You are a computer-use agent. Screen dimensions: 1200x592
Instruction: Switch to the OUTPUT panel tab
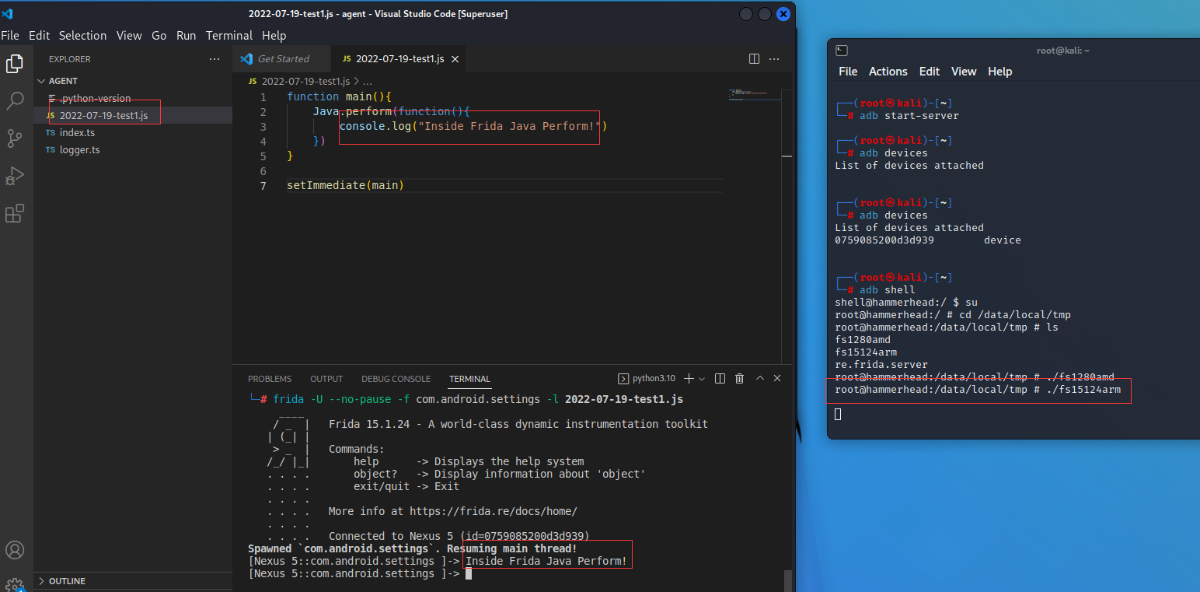[326, 379]
